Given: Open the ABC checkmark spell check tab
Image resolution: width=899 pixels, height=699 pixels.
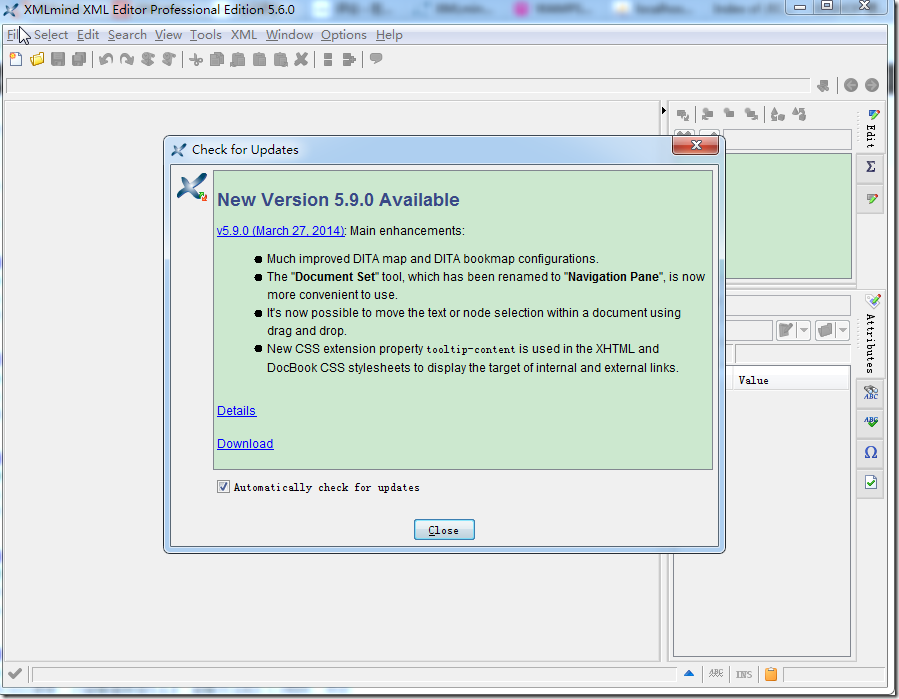Looking at the screenshot, I should click(871, 422).
